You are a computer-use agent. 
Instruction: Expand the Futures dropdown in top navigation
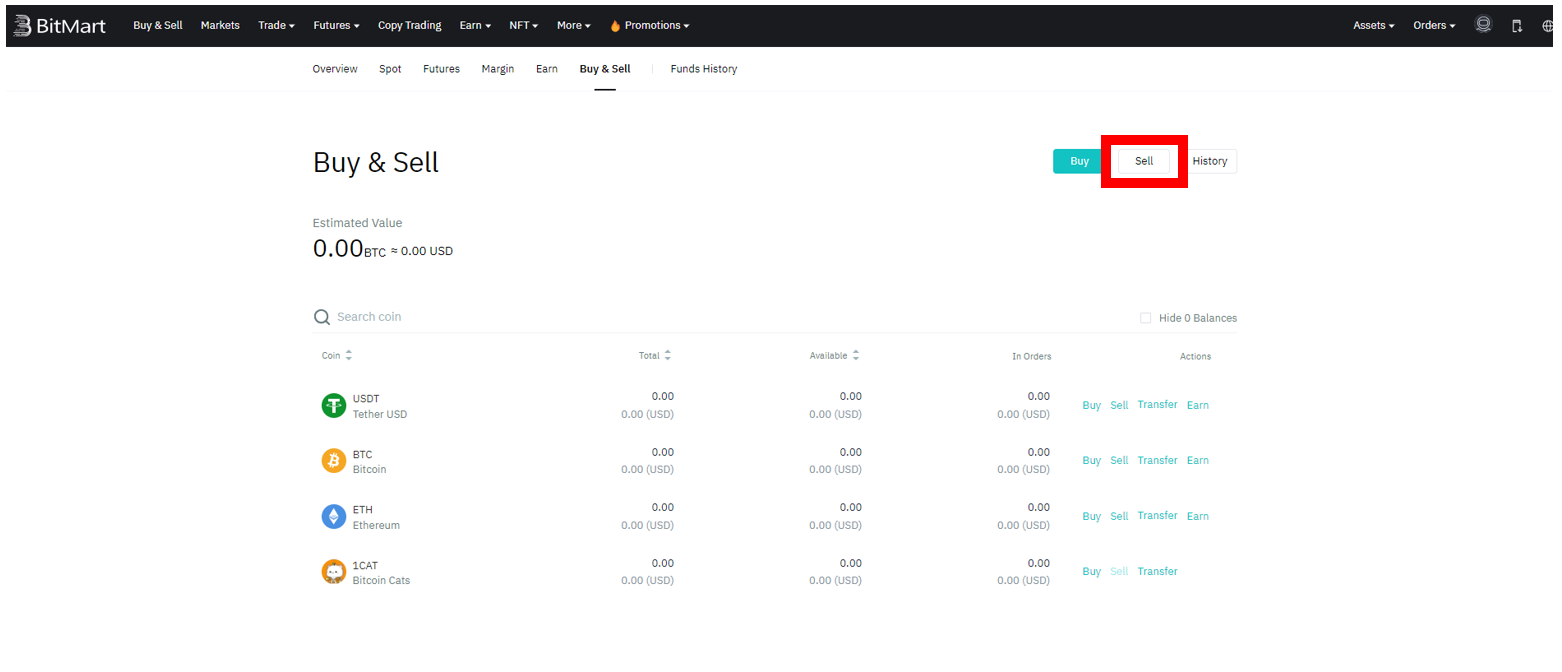click(336, 26)
